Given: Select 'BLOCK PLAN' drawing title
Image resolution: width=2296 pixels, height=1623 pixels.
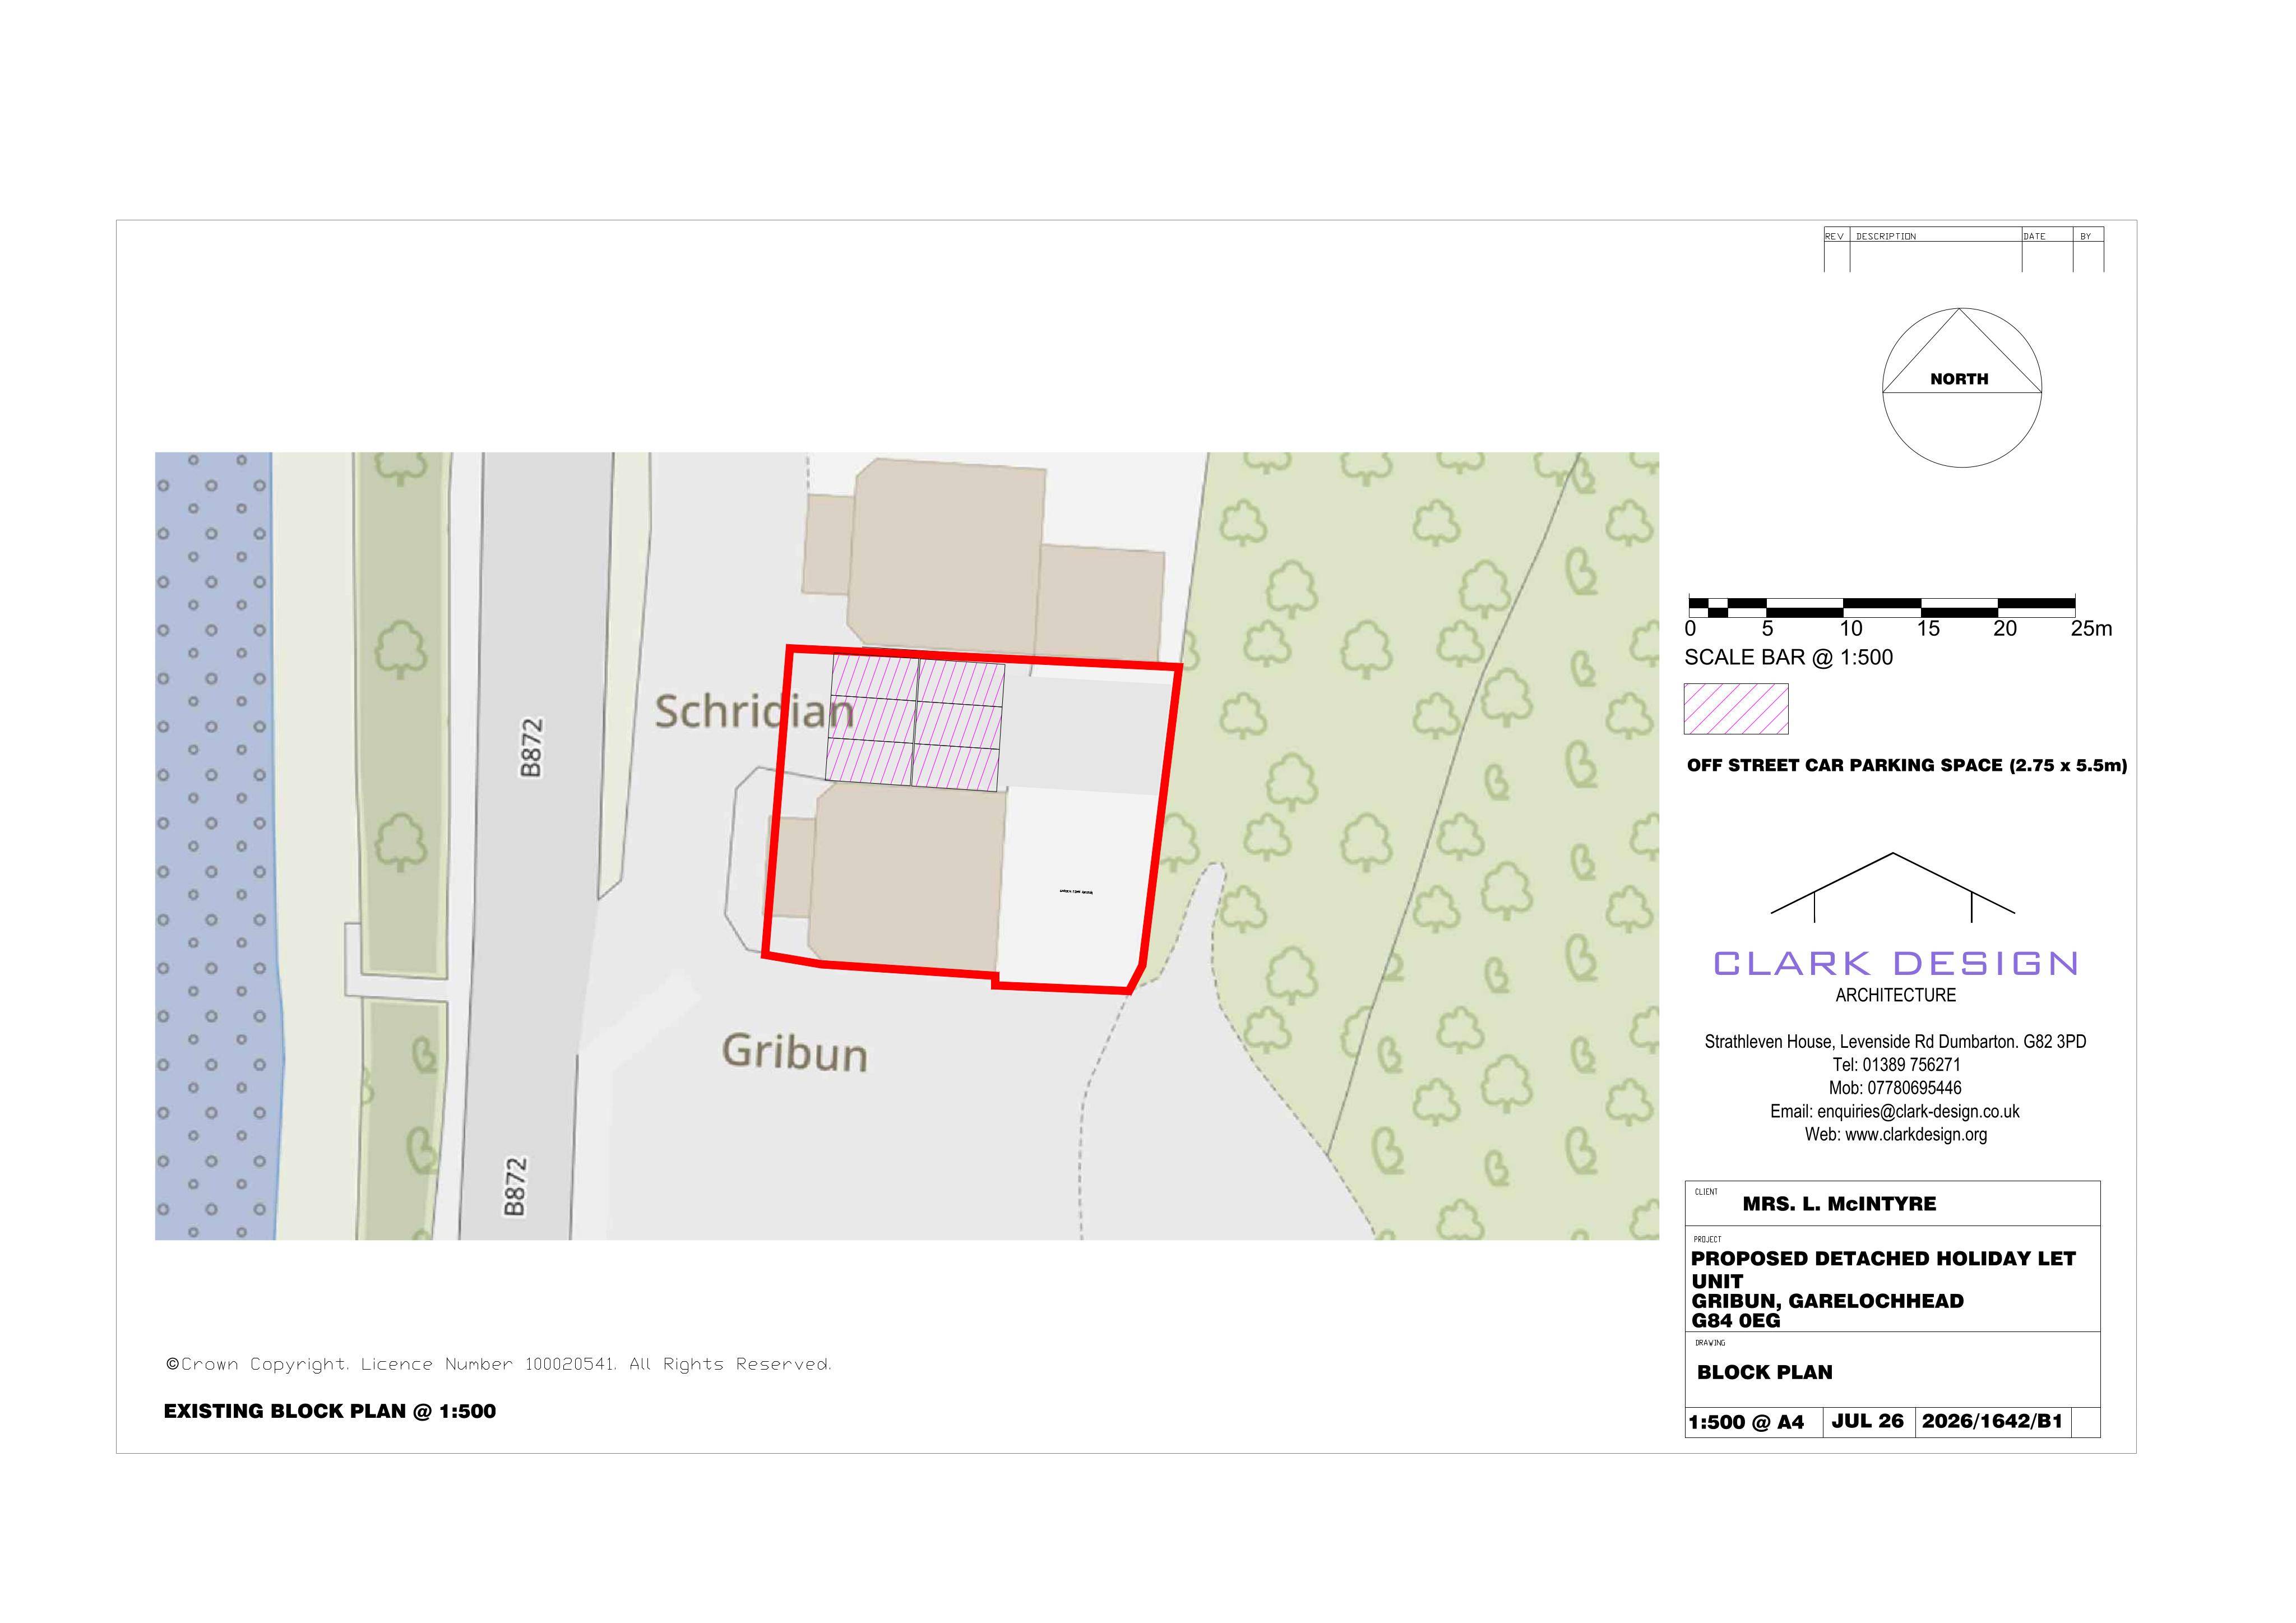Looking at the screenshot, I should (1765, 1374).
